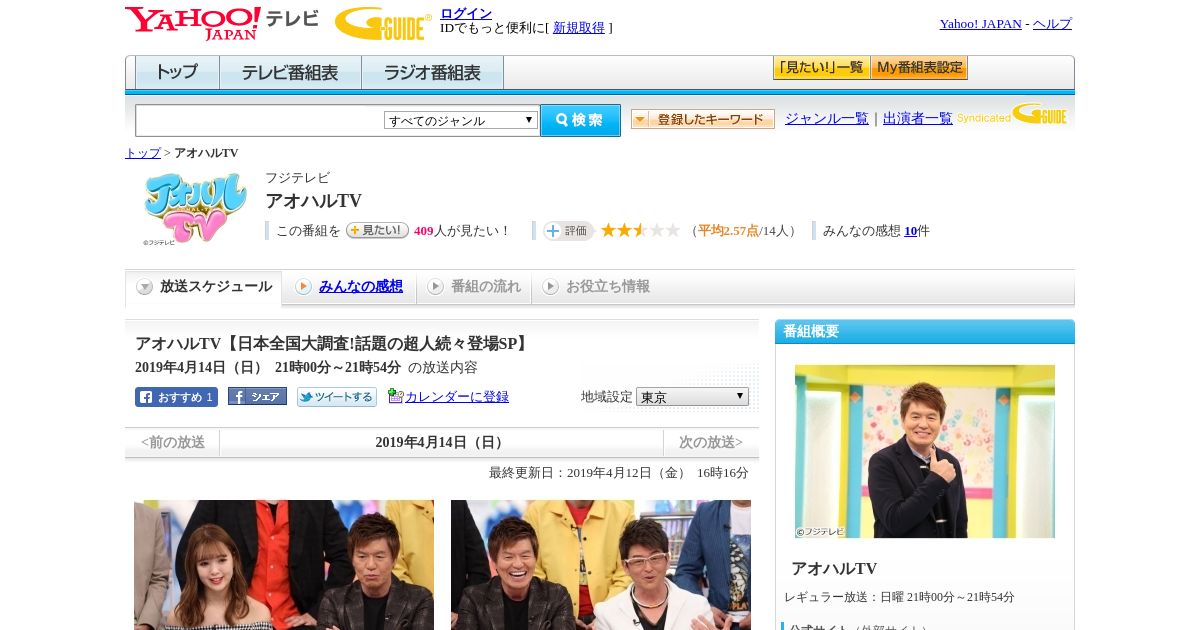Click the レギュラー放送 schedule text
Viewport: 1200px width, 630px height.
coord(899,597)
